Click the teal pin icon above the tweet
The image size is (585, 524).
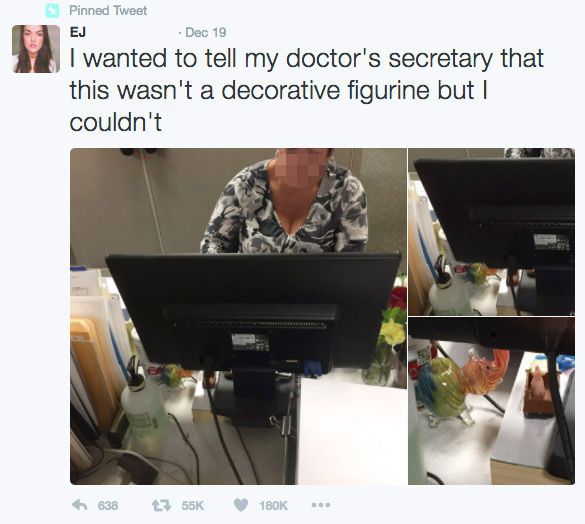(52, 10)
